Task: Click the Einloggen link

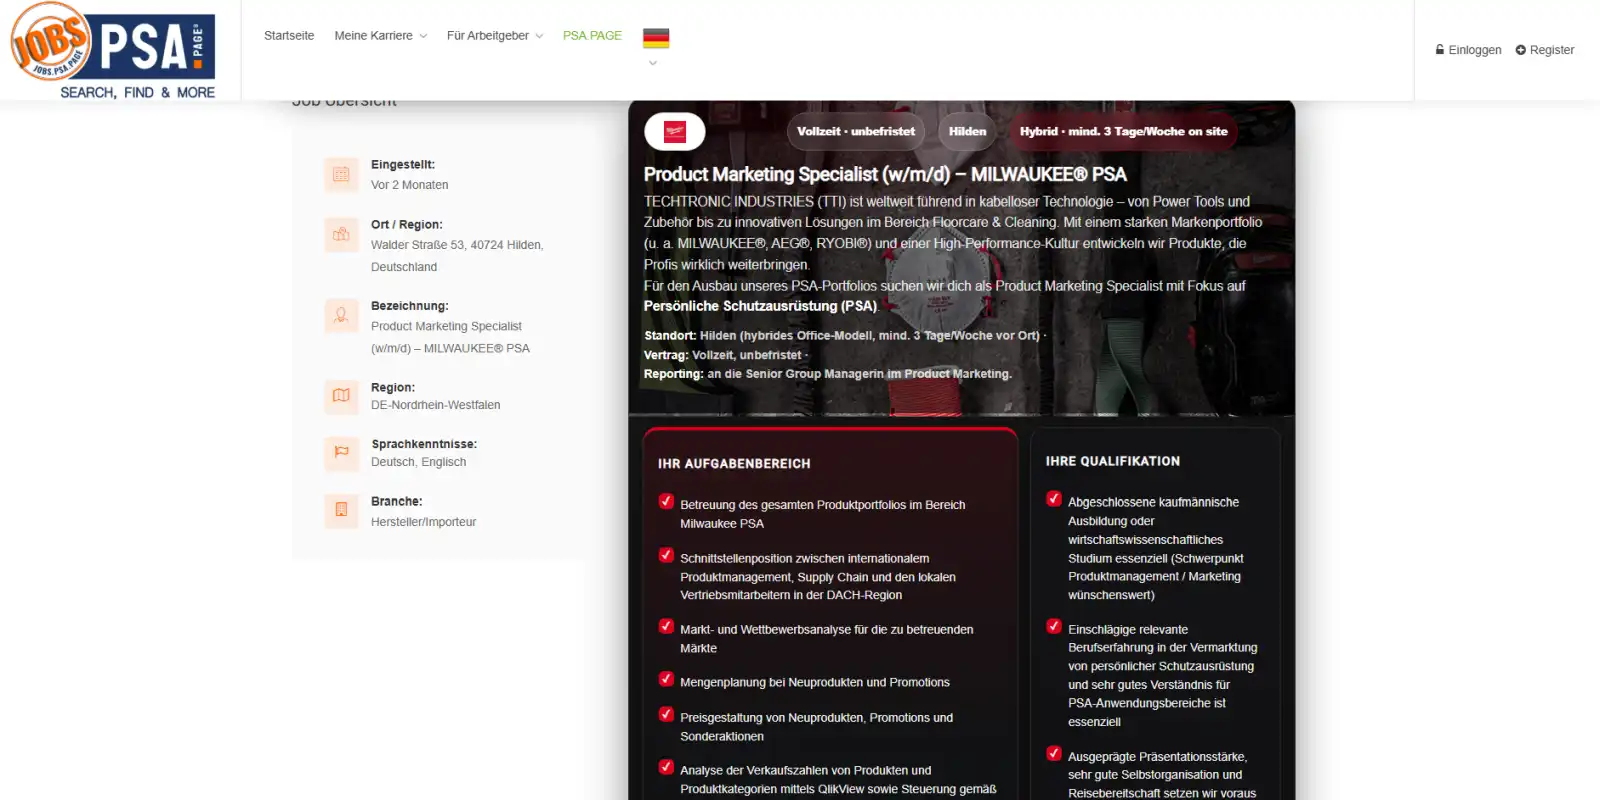Action: (1469, 50)
